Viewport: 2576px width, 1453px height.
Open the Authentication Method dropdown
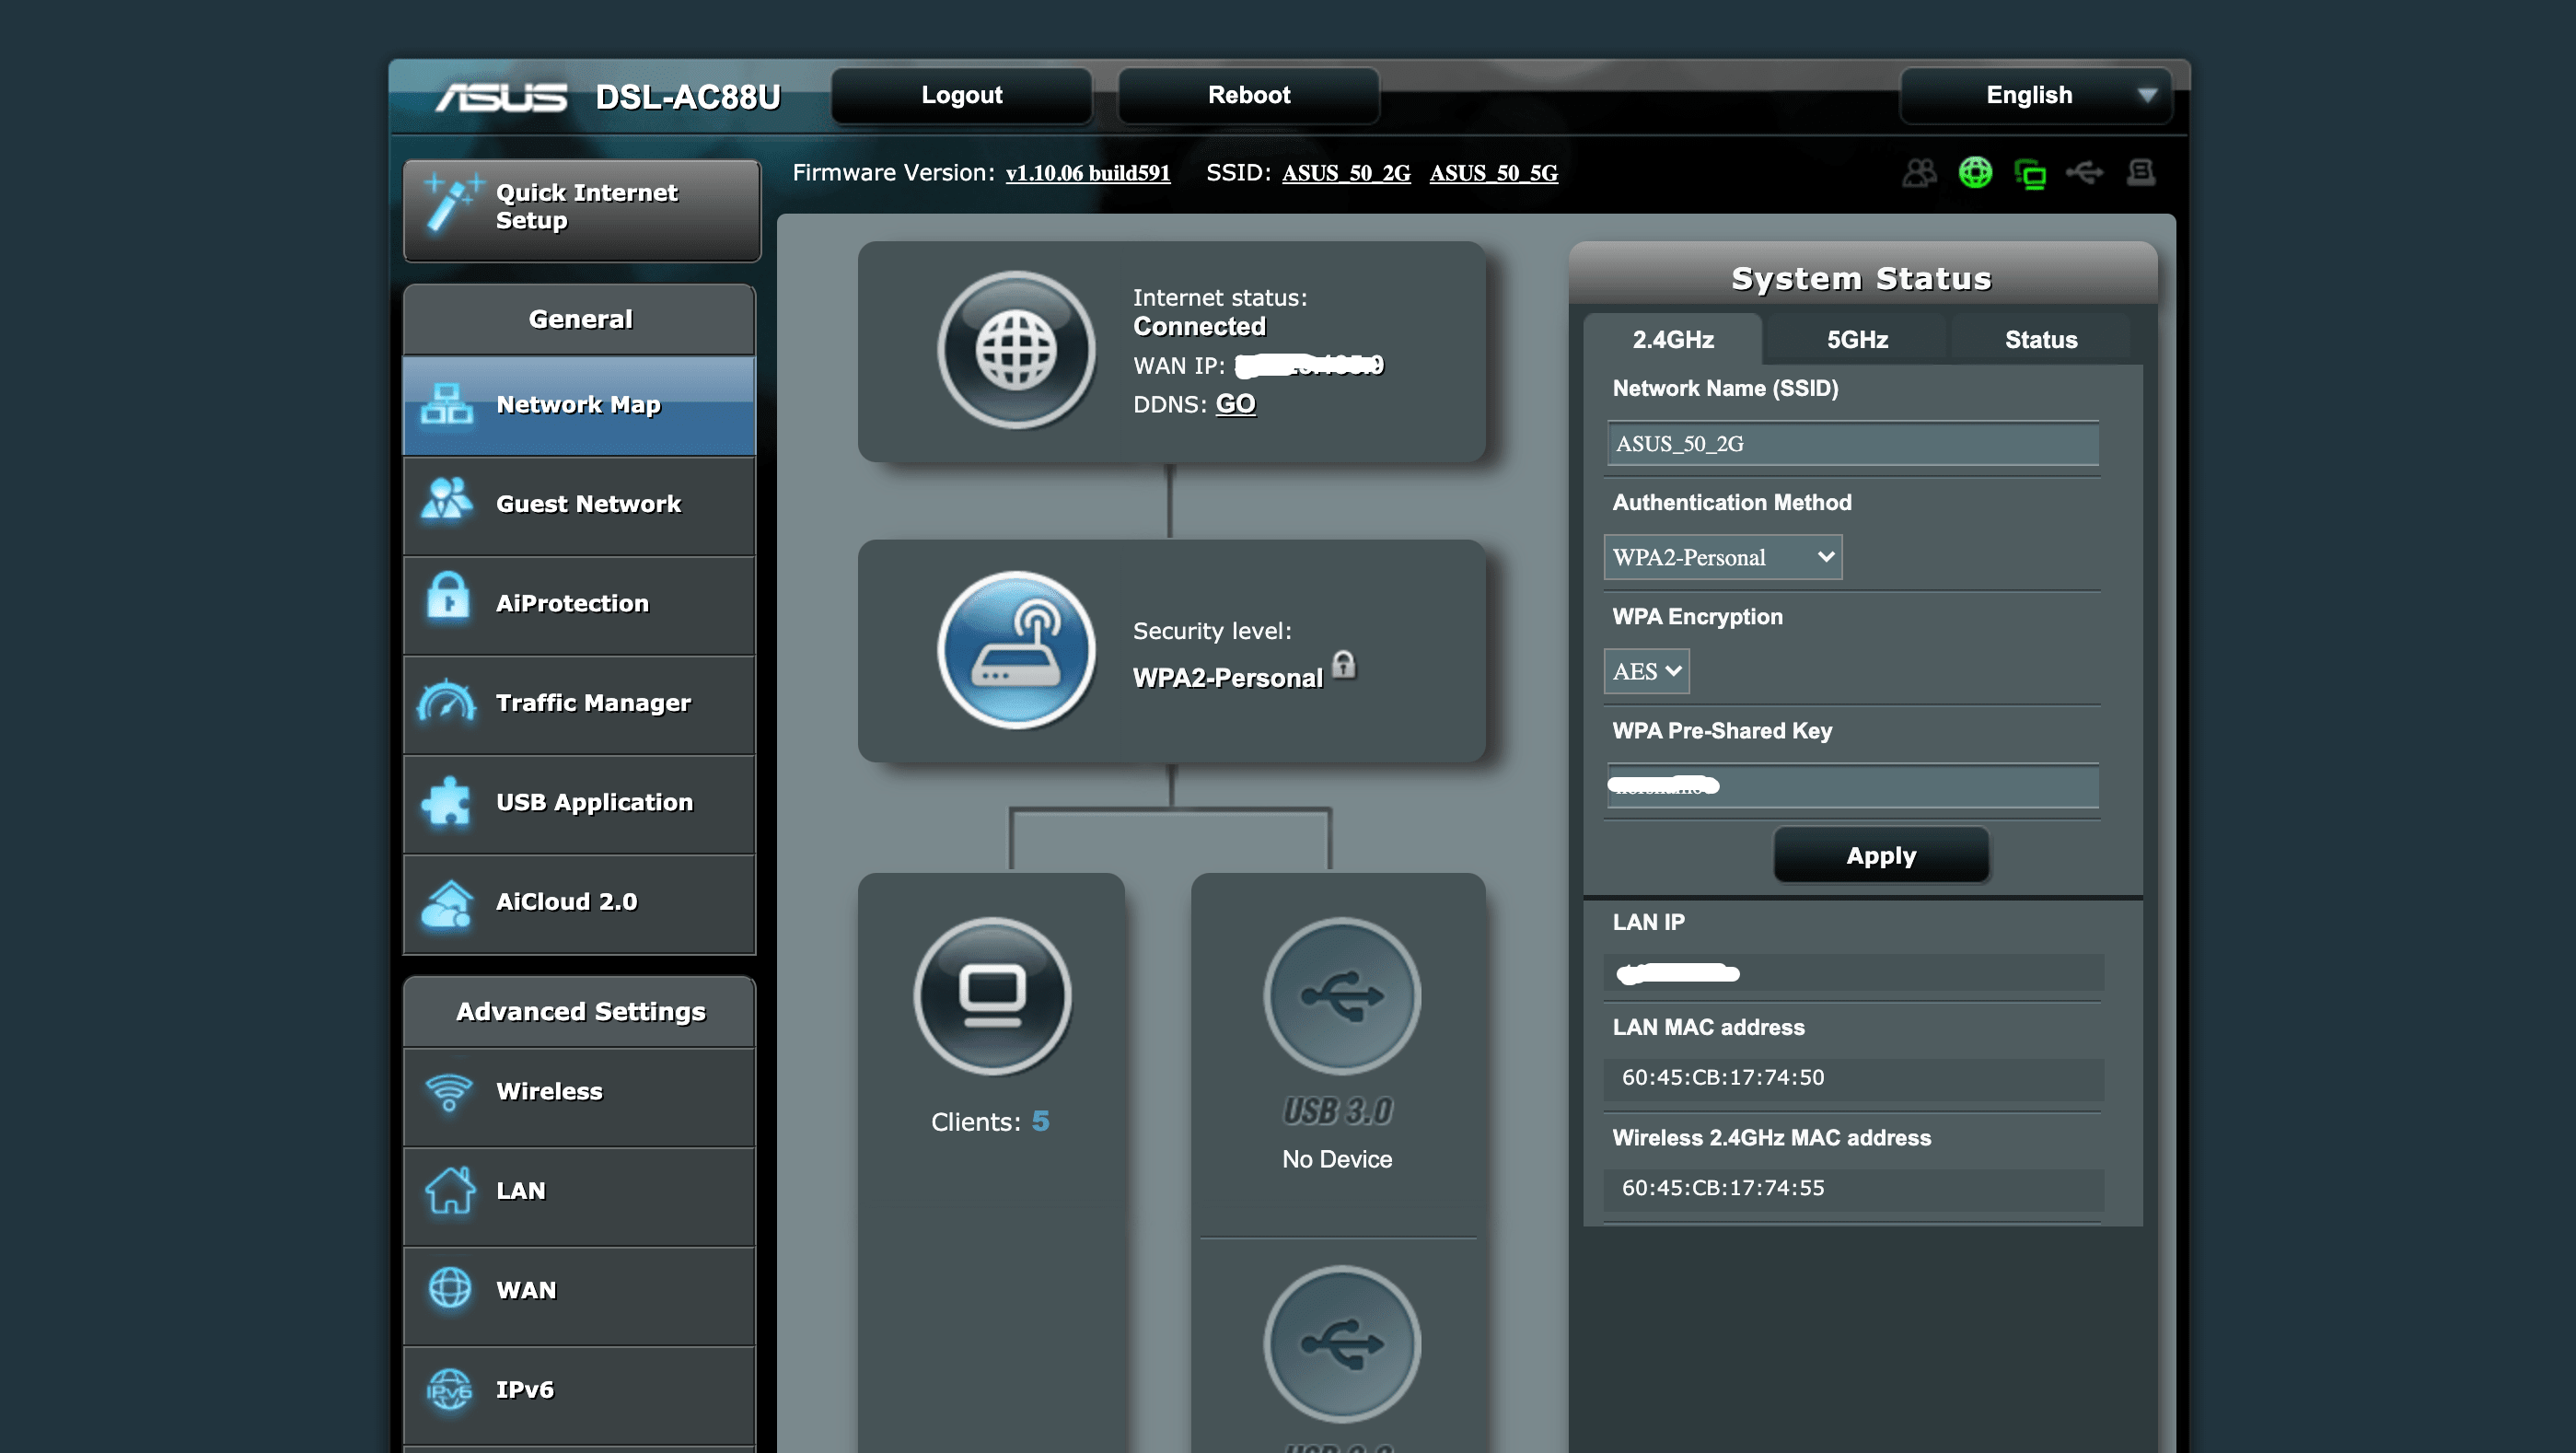pyautogui.click(x=1722, y=557)
